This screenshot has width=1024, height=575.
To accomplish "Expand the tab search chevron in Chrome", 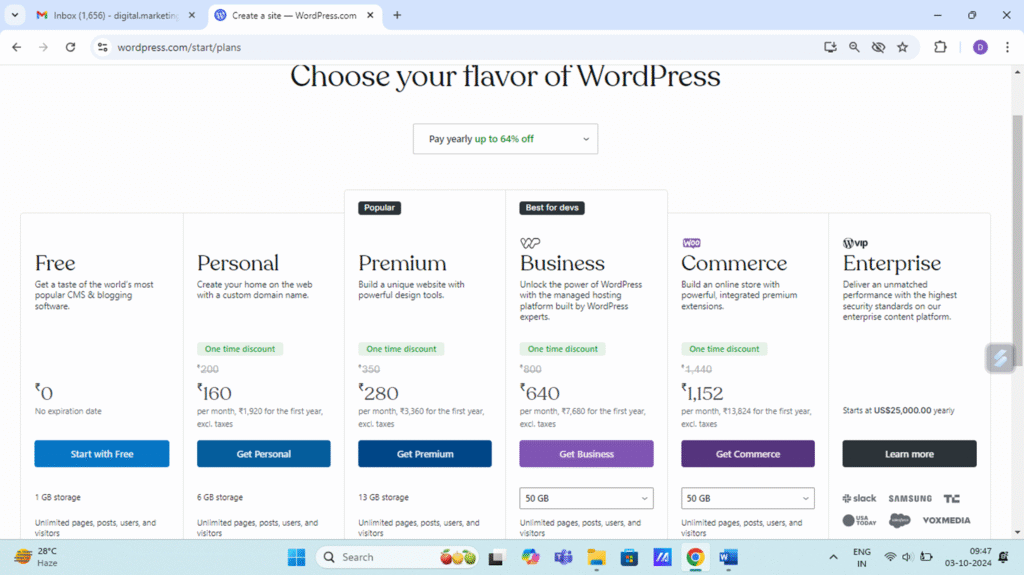I will pyautogui.click(x=15, y=15).
